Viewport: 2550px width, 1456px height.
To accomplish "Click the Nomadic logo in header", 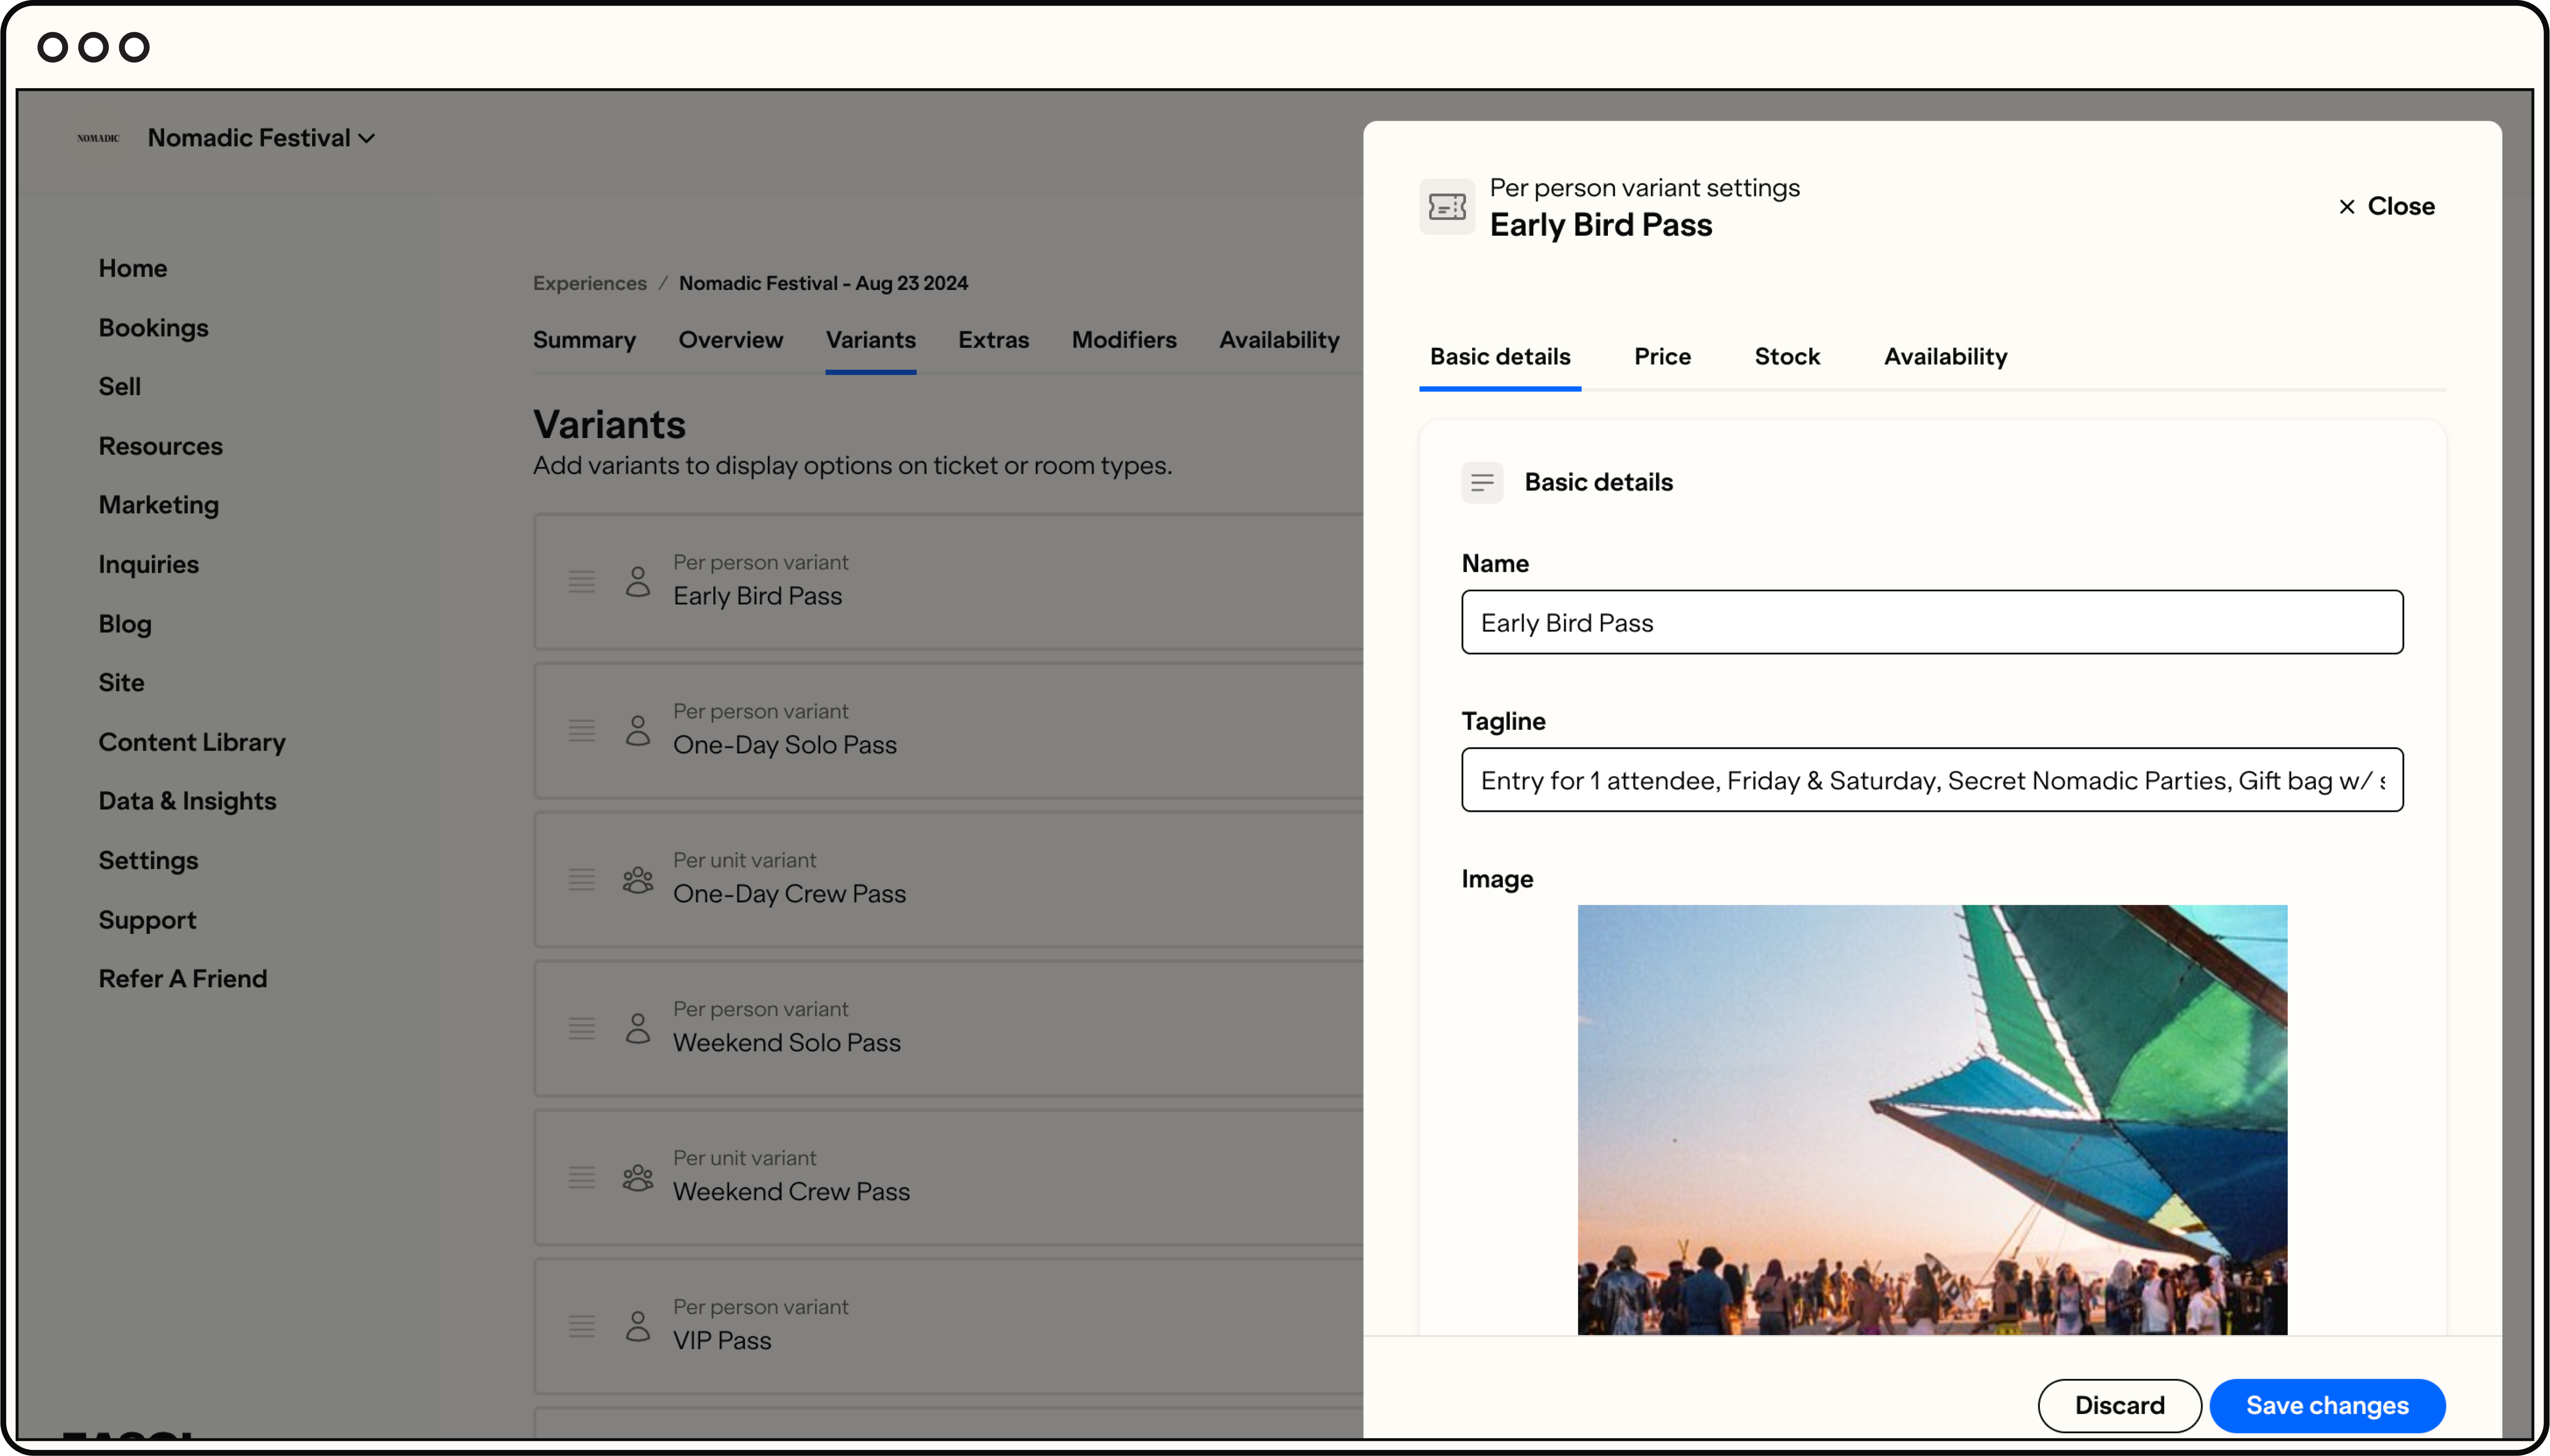I will pyautogui.click(x=98, y=138).
